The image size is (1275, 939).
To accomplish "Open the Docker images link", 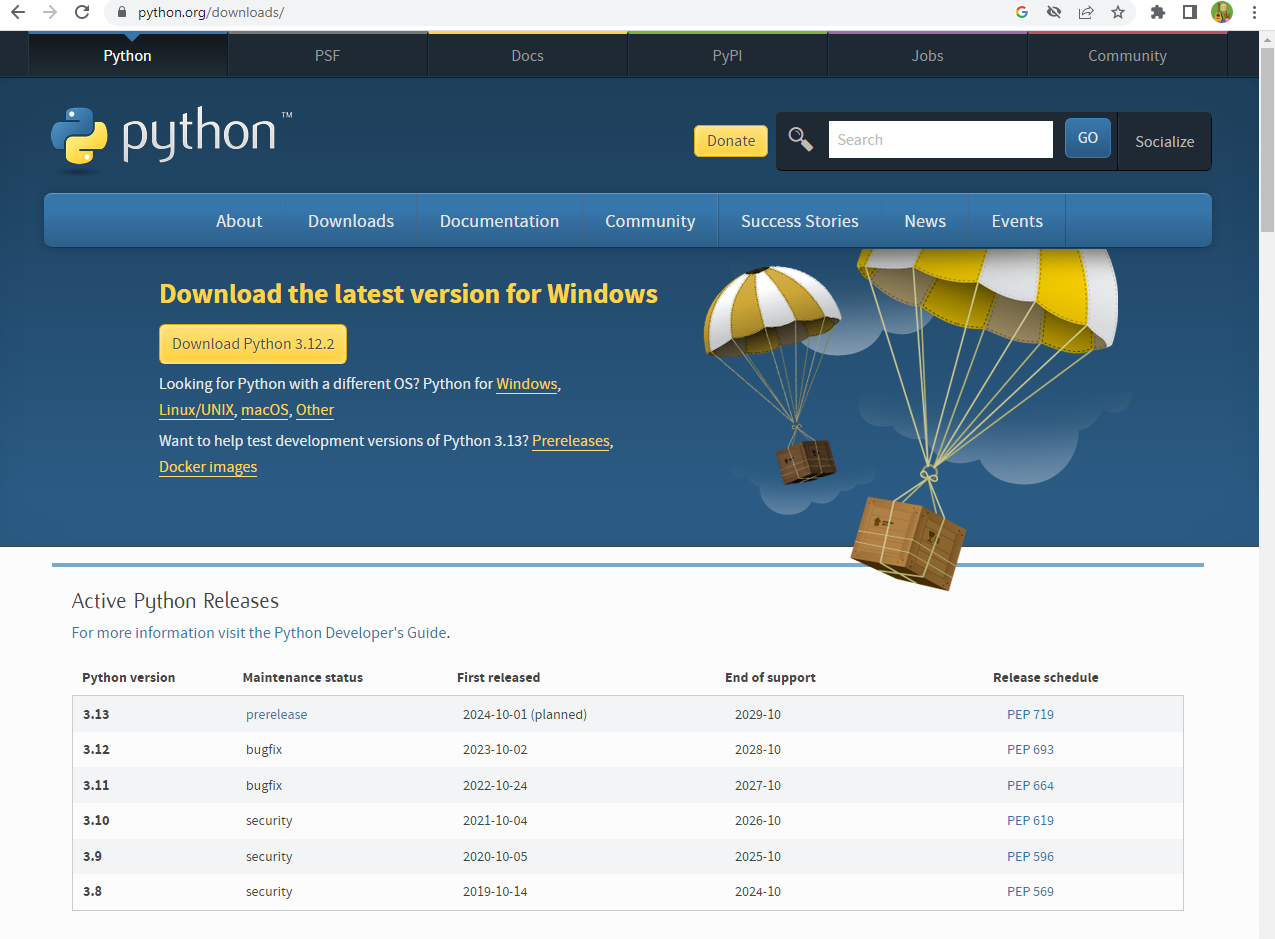I will [x=208, y=467].
